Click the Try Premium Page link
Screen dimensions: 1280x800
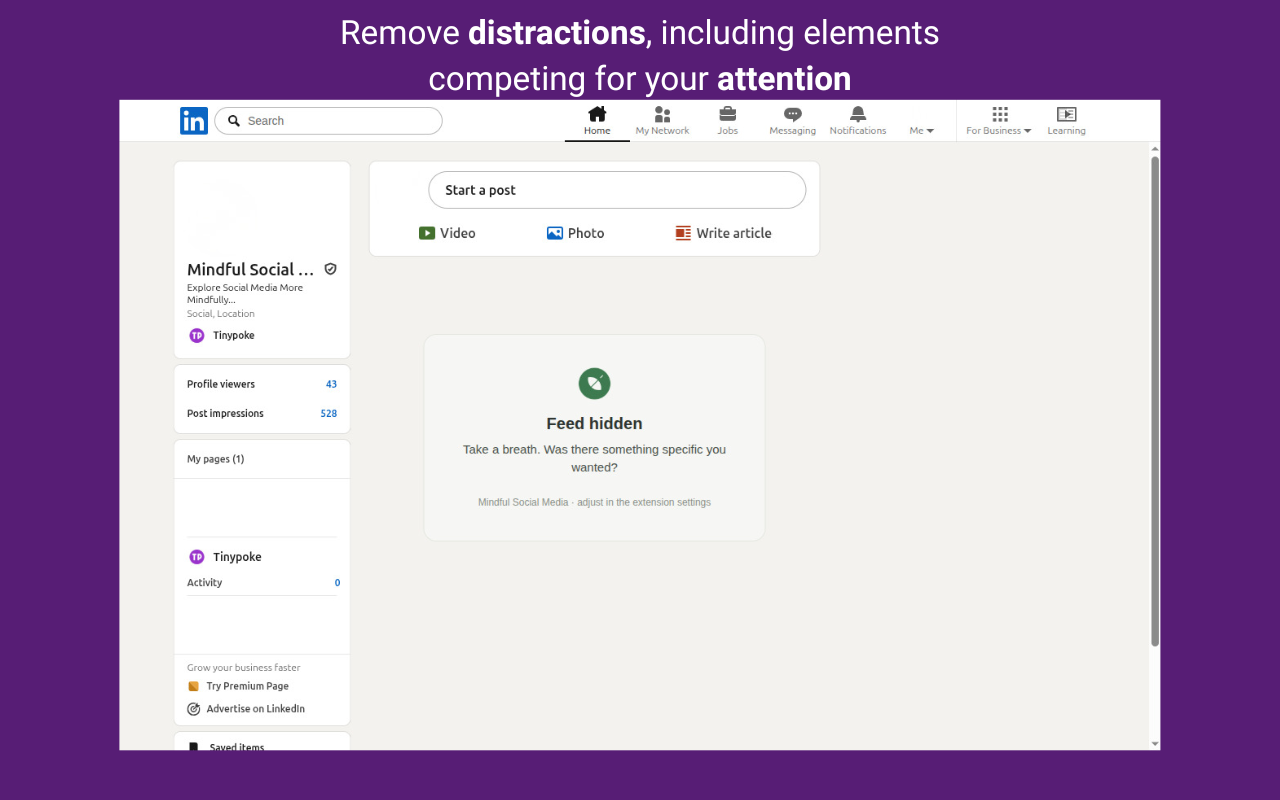239,686
